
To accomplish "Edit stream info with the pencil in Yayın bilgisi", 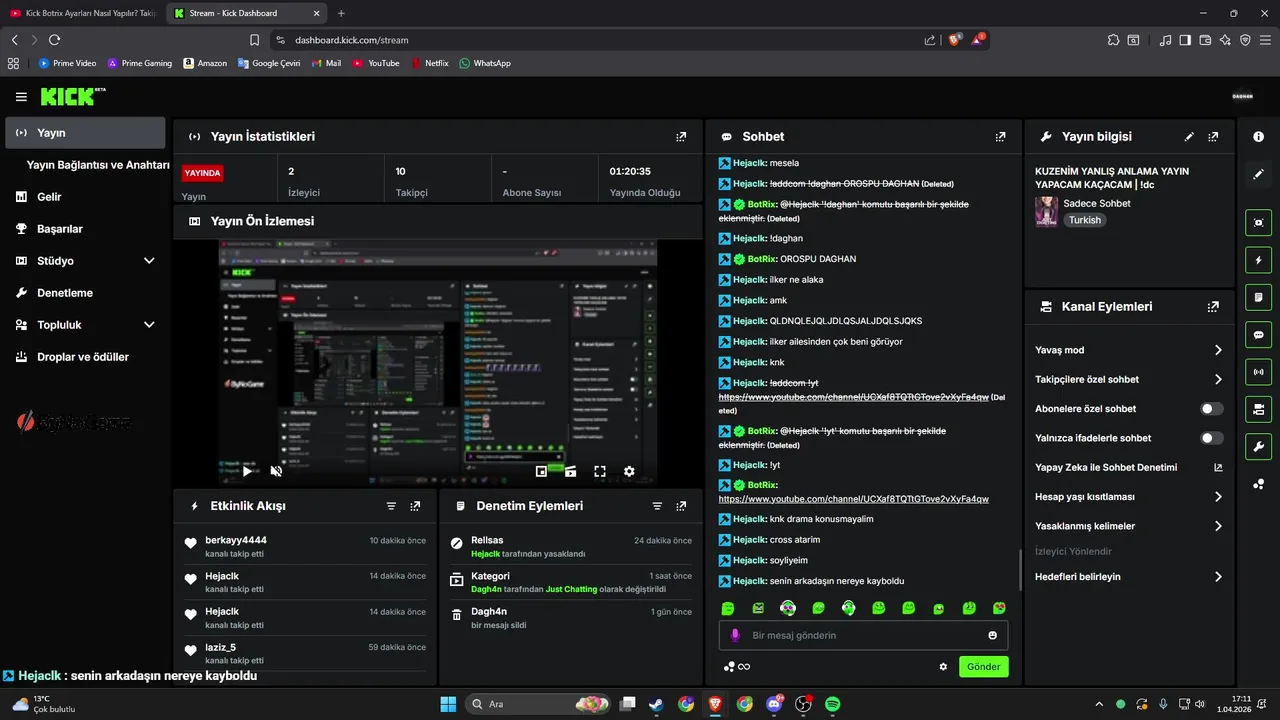I will tap(1189, 137).
